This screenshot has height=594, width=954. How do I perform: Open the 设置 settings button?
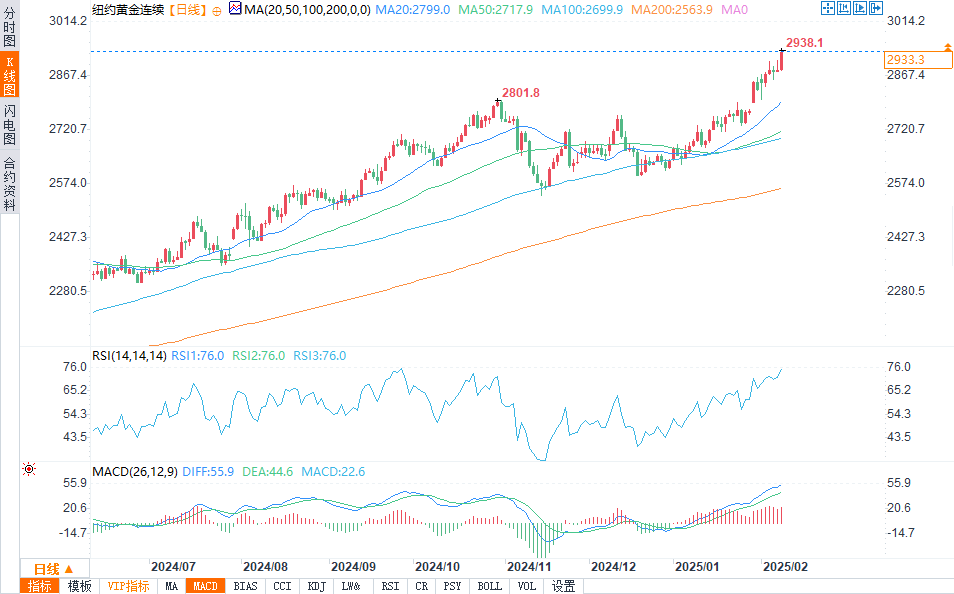[x=564, y=586]
